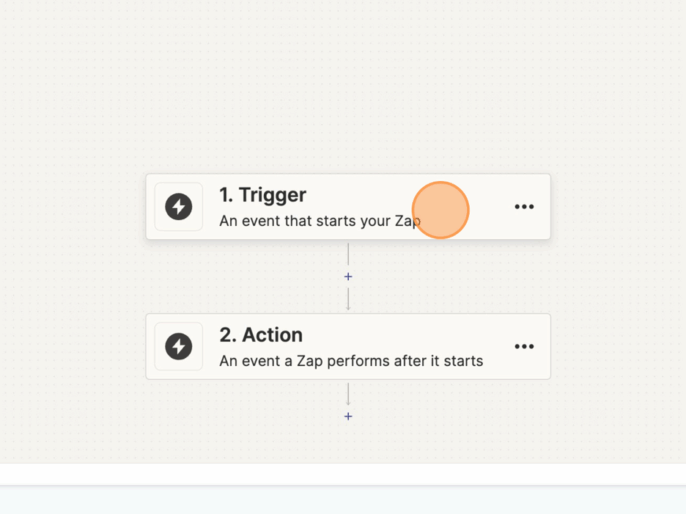Click the connector line below the Trigger card
Image resolution: width=686 pixels, height=514 pixels.
pos(348,254)
